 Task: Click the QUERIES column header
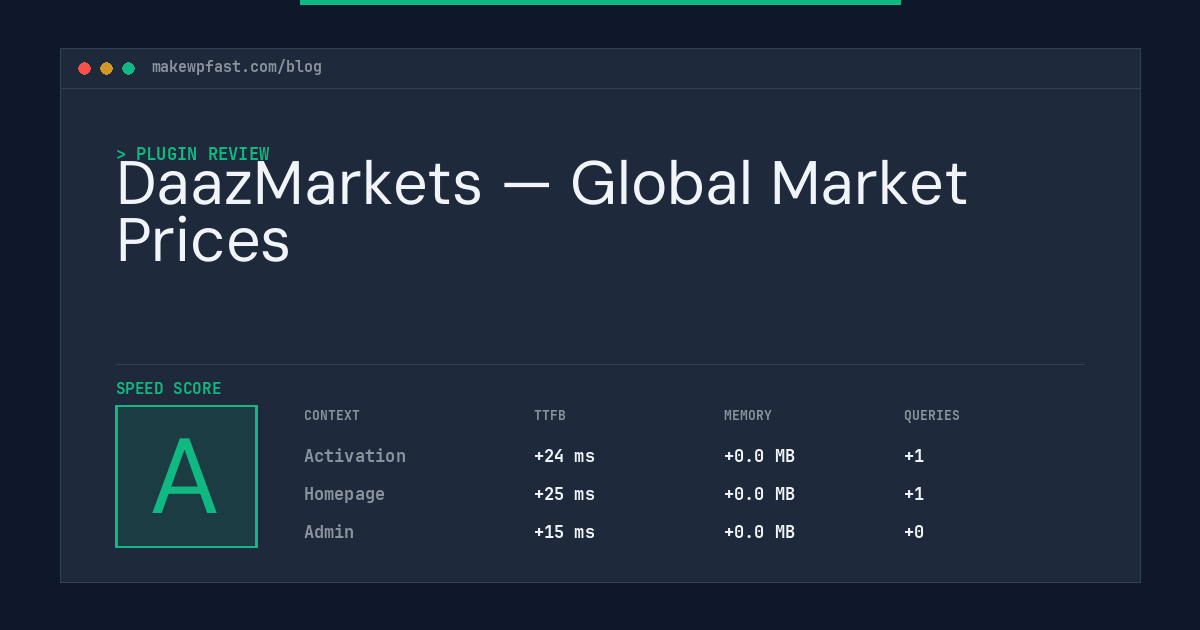pyautogui.click(x=932, y=416)
